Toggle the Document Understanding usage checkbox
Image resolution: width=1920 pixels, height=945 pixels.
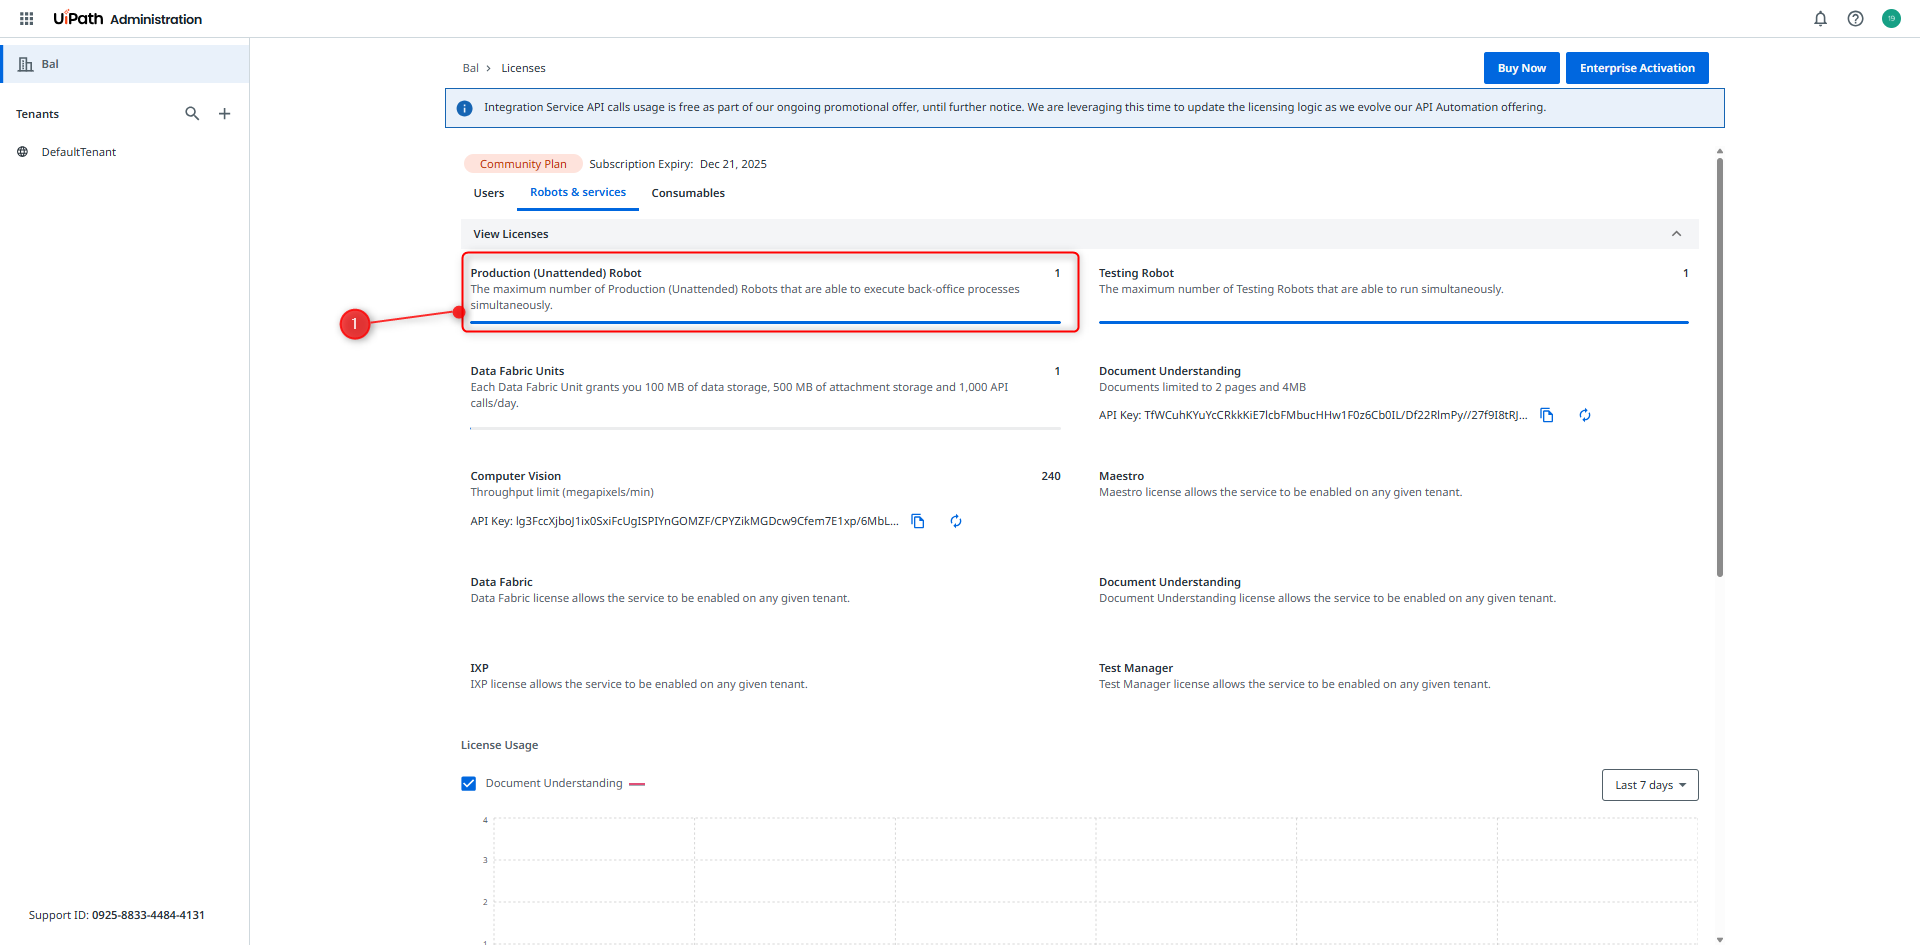[x=469, y=784]
